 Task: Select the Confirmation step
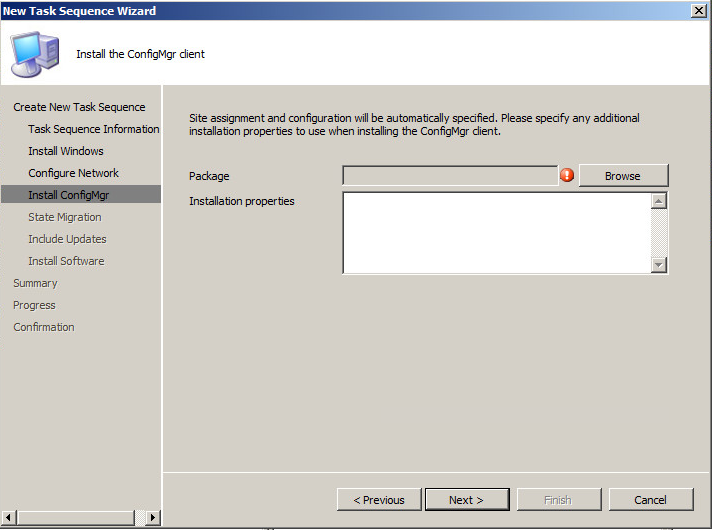[x=44, y=327]
